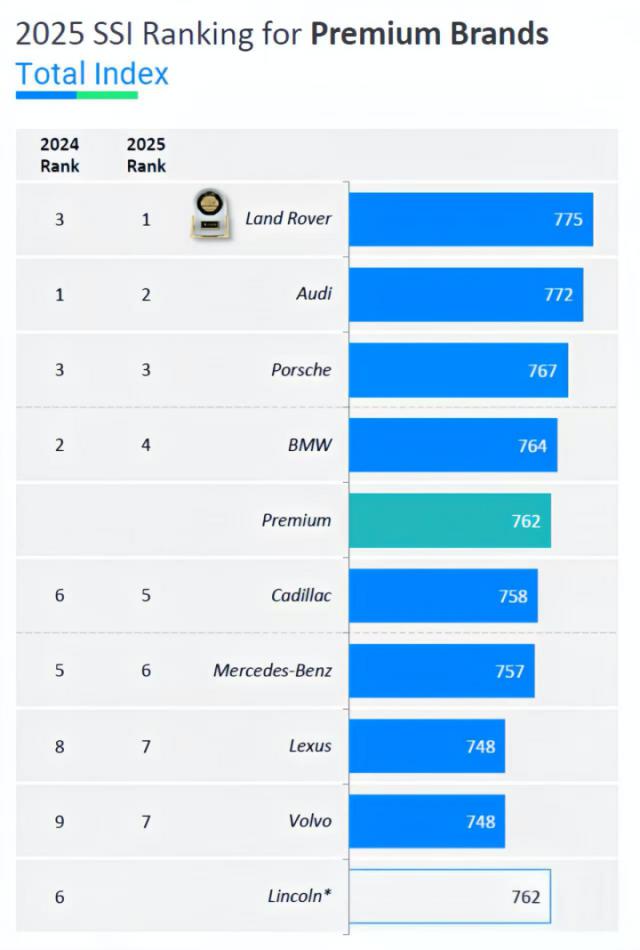Click the Cadillac brand label
Viewport: 640px width, 950px height.
[301, 596]
